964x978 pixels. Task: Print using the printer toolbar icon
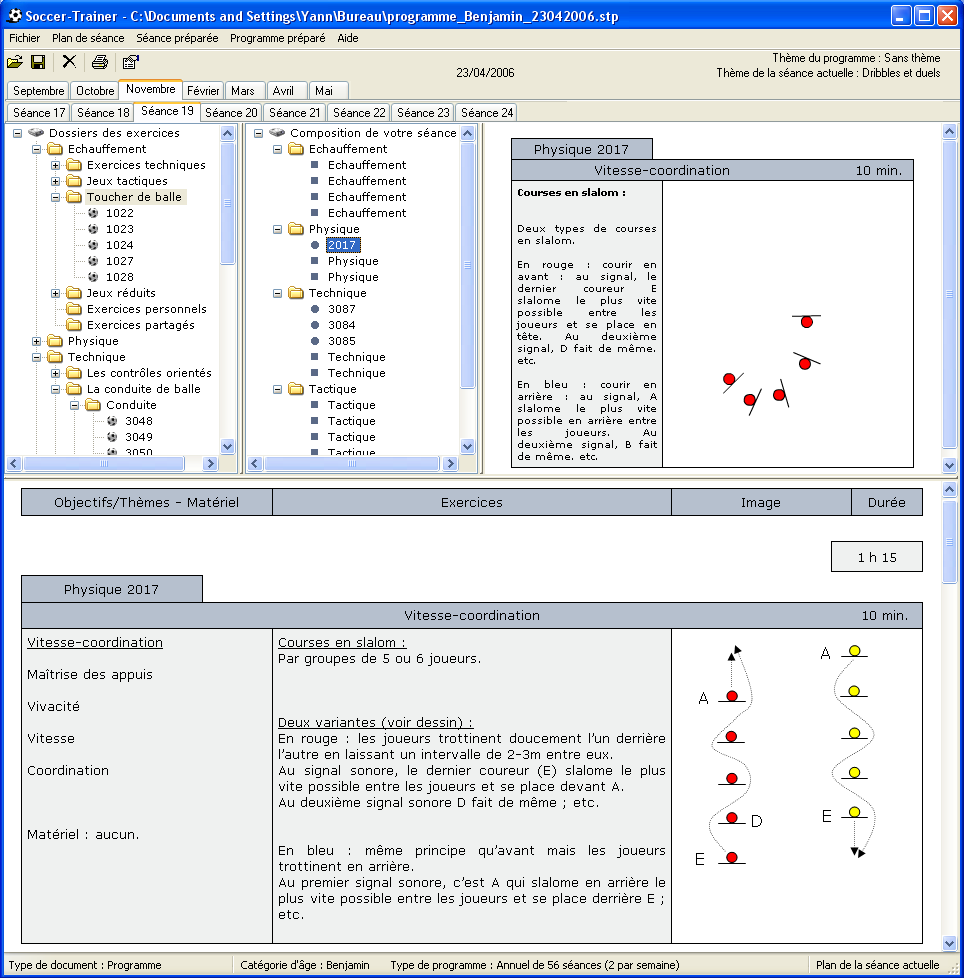pyautogui.click(x=100, y=62)
